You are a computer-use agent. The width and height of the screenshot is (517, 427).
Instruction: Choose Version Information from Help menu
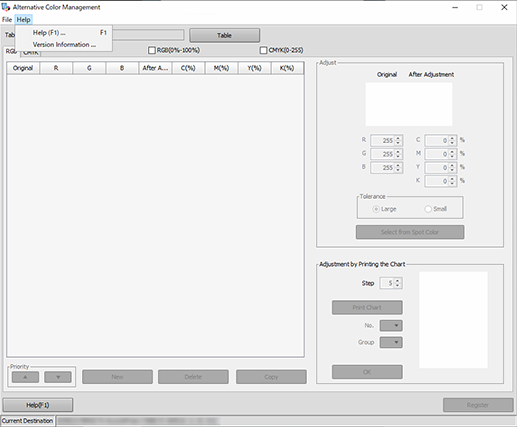(x=64, y=45)
